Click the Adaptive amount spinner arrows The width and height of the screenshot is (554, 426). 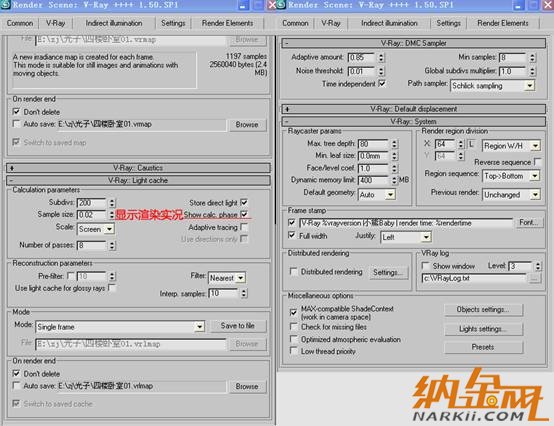coord(381,58)
